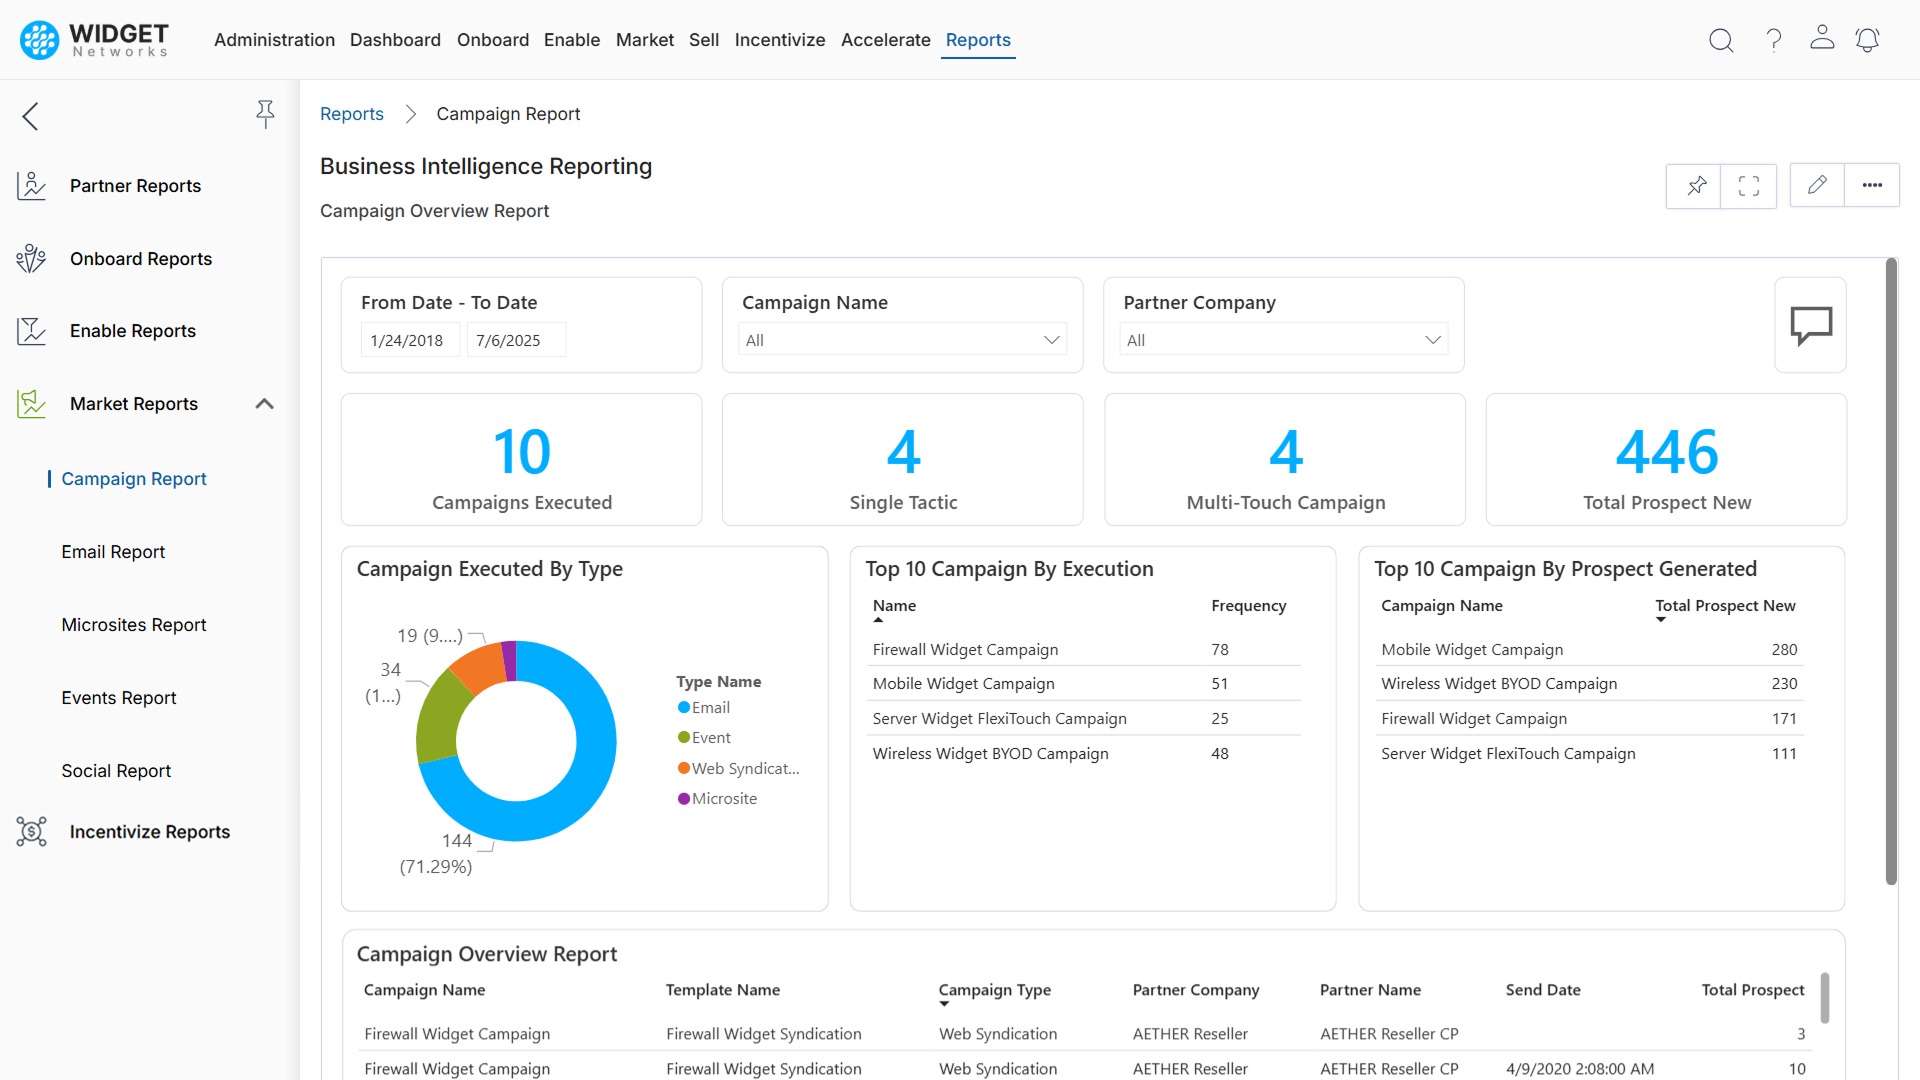
Task: Collapse sidebar using back arrow icon
Action: (31, 116)
